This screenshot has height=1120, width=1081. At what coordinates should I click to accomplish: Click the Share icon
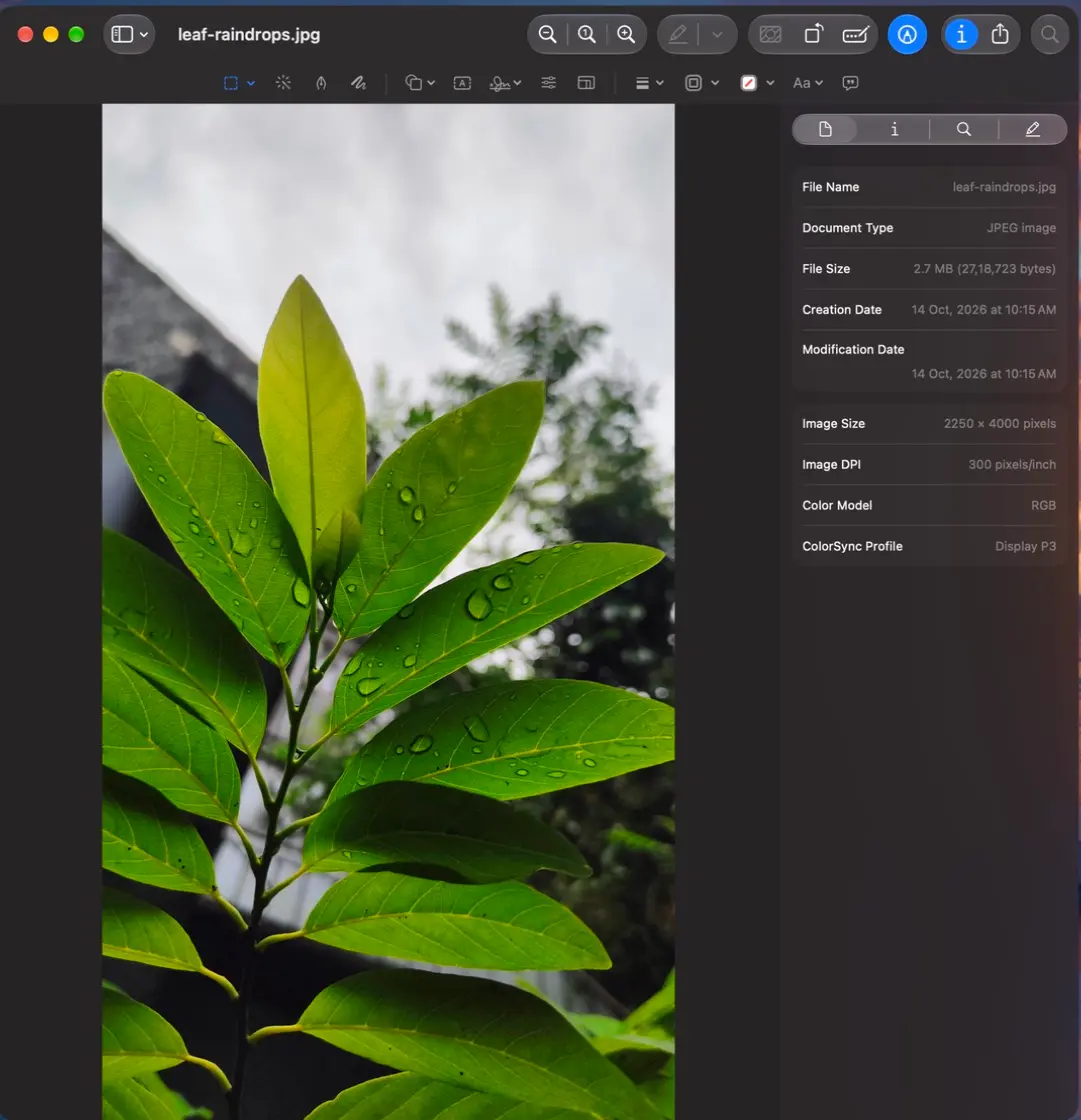point(1000,34)
